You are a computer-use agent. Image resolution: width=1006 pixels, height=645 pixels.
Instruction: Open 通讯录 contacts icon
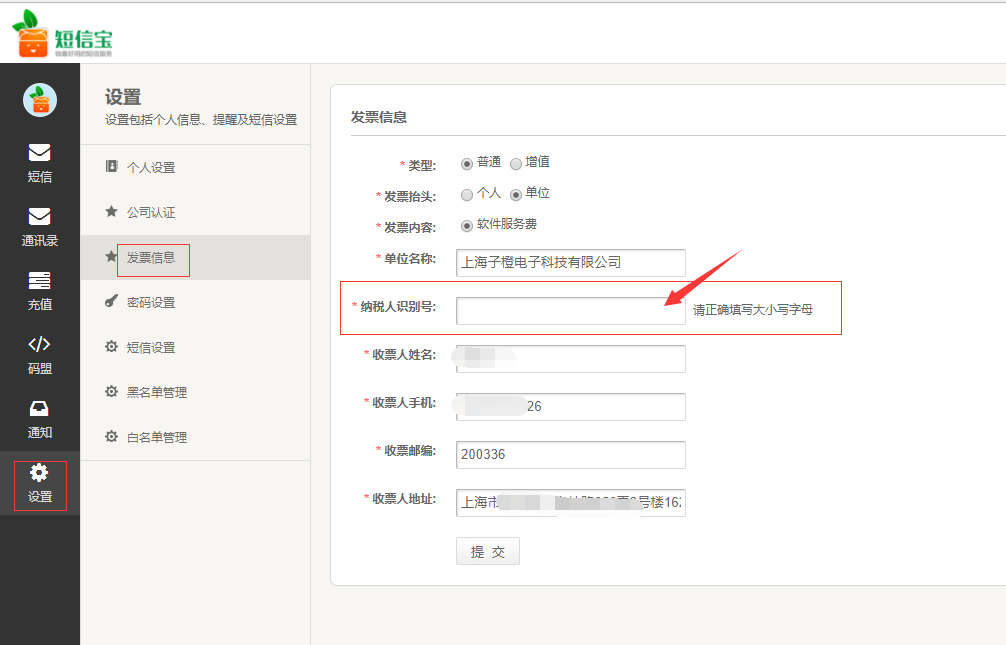39,217
